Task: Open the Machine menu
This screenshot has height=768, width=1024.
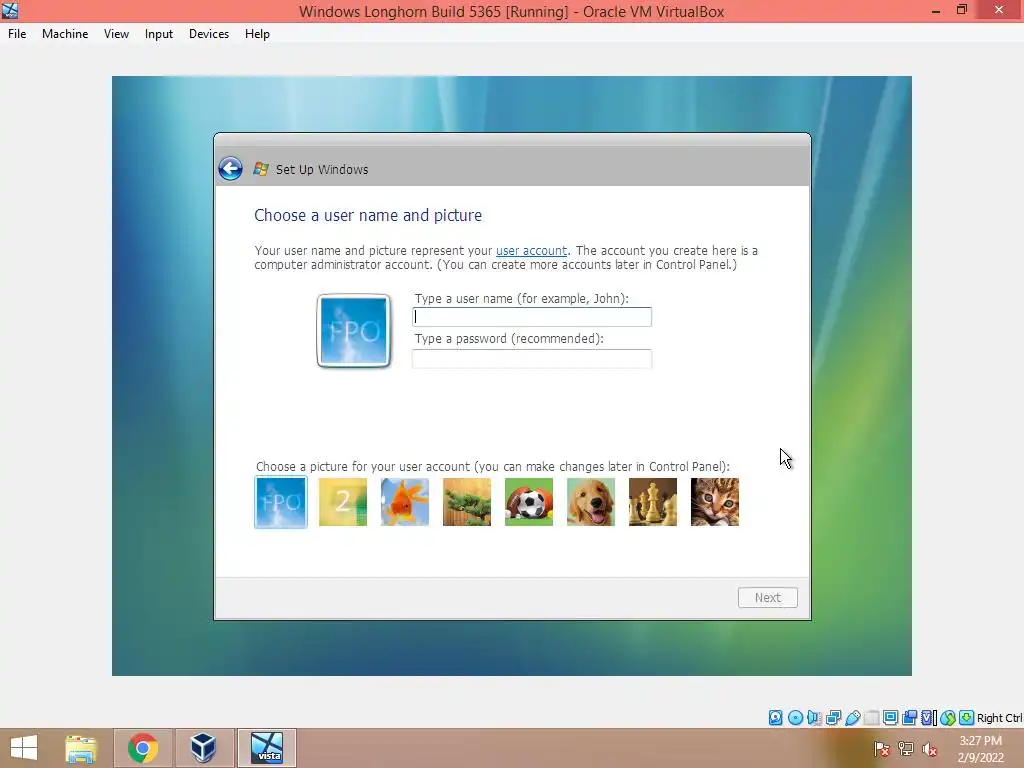Action: point(65,34)
